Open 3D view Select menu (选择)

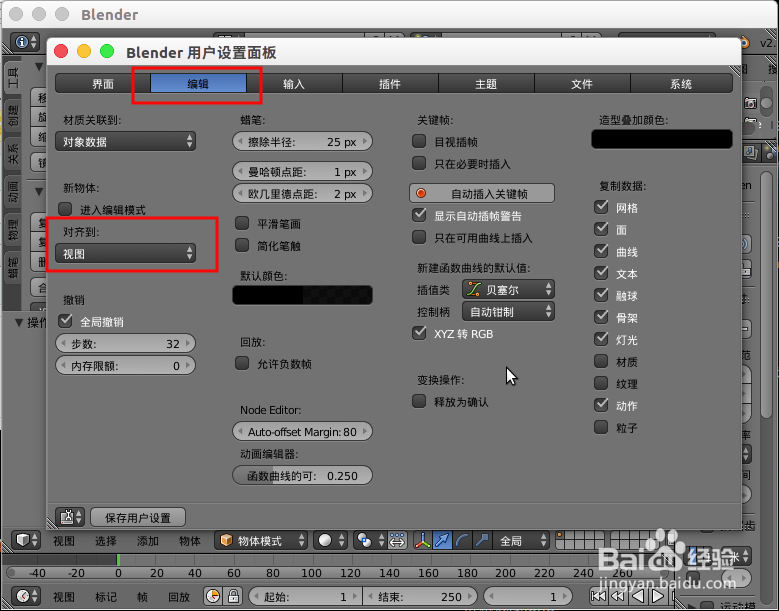tap(106, 540)
